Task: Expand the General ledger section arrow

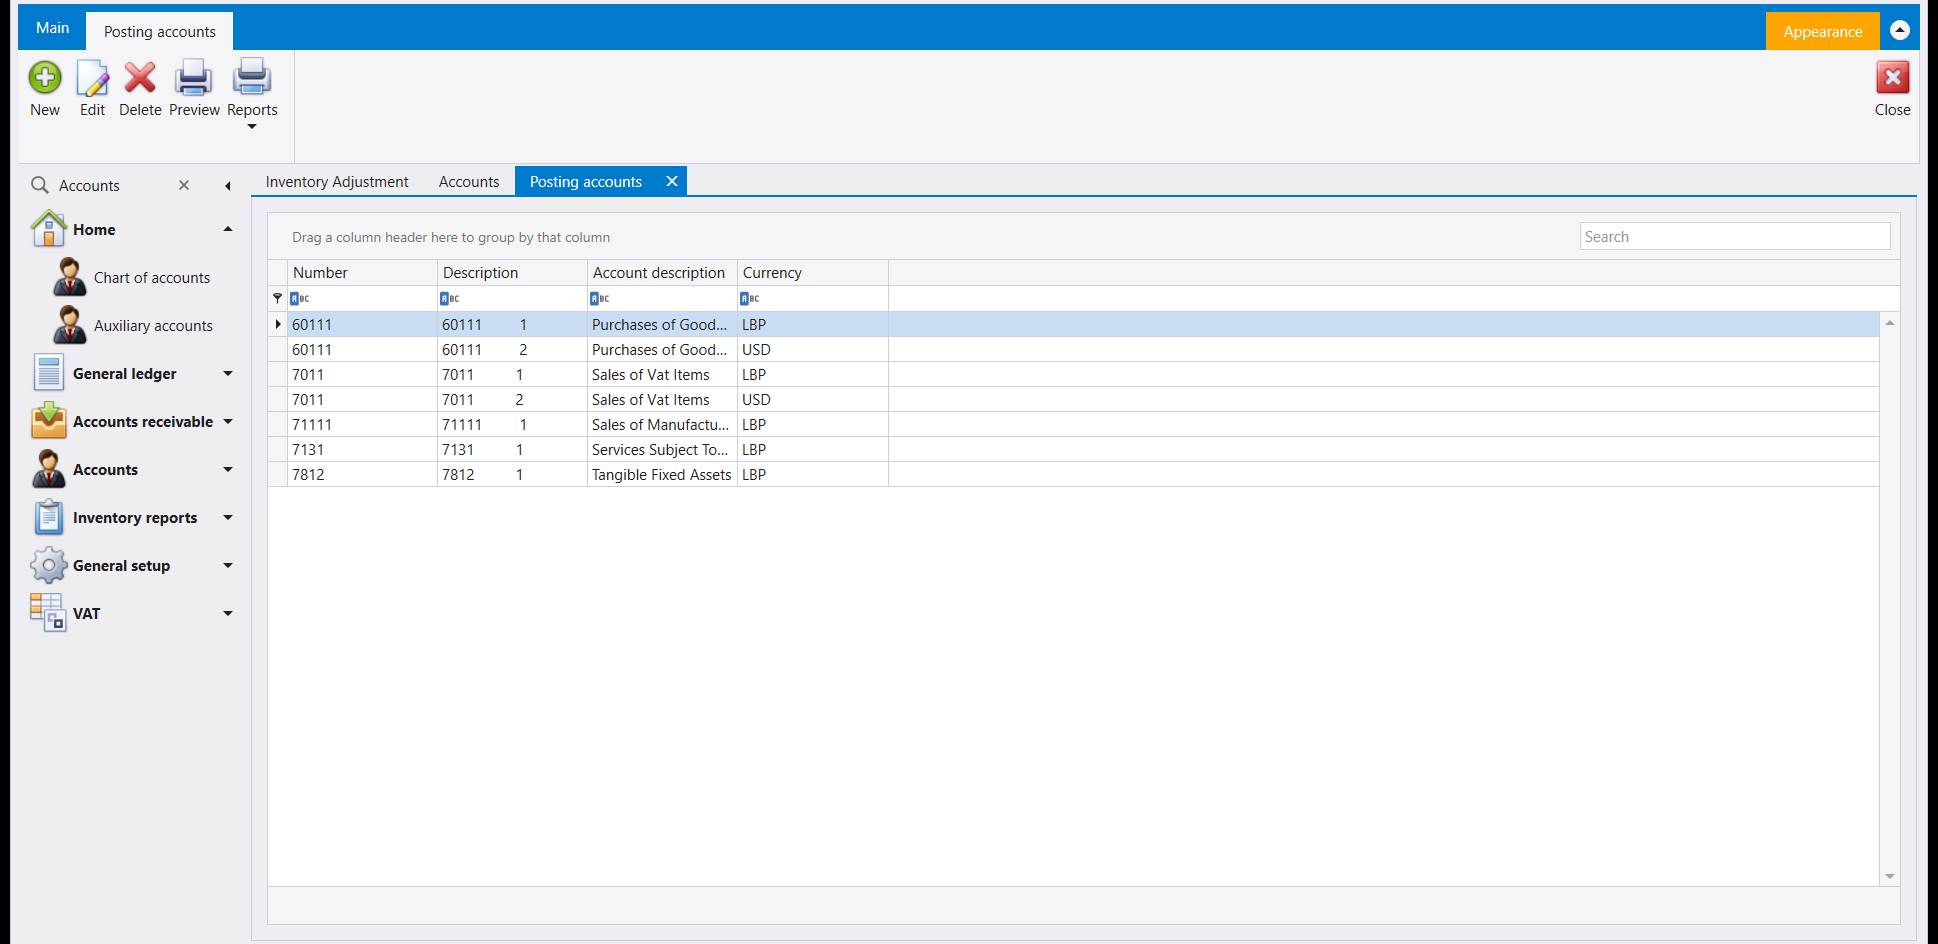Action: (x=228, y=373)
